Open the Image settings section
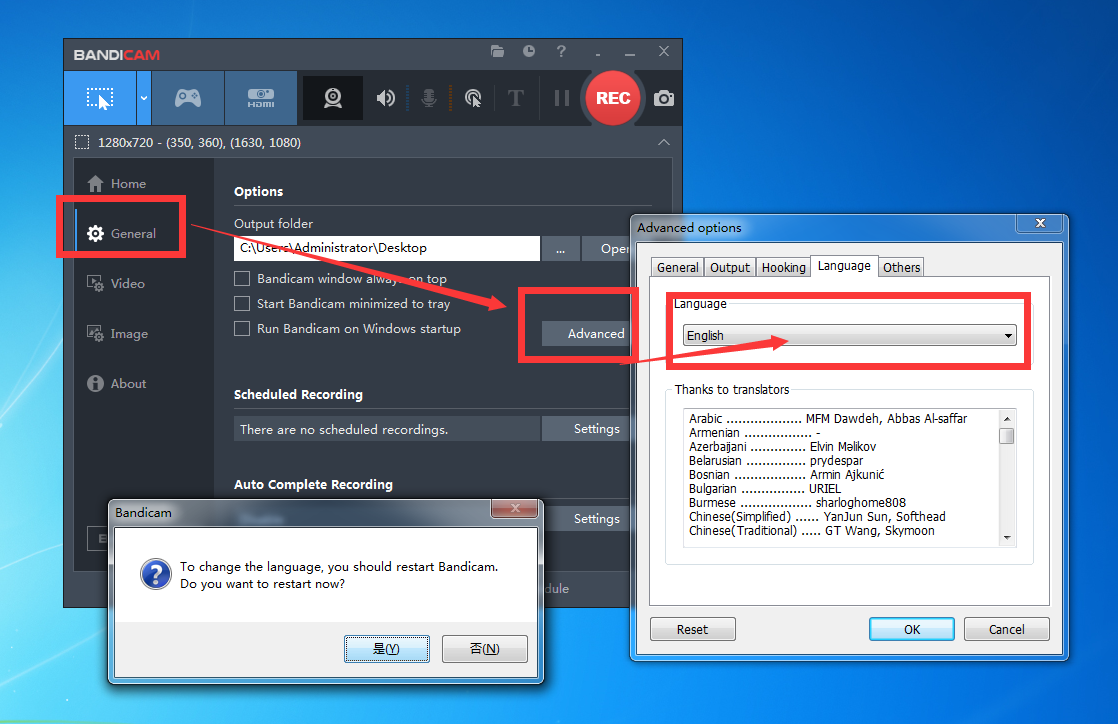Image resolution: width=1118 pixels, height=724 pixels. tap(118, 333)
